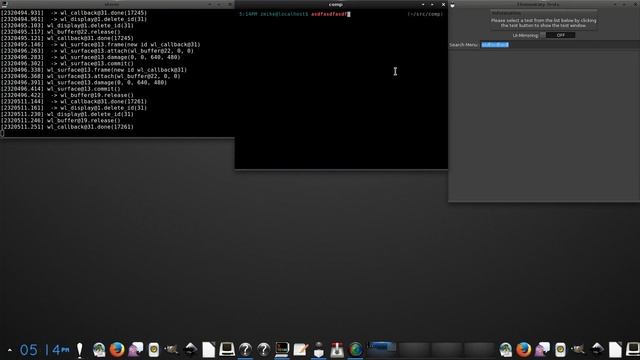Image resolution: width=640 pixels, height=360 pixels.
Task: Launch GIMP from the icon group after the pager
Action: (578, 350)
